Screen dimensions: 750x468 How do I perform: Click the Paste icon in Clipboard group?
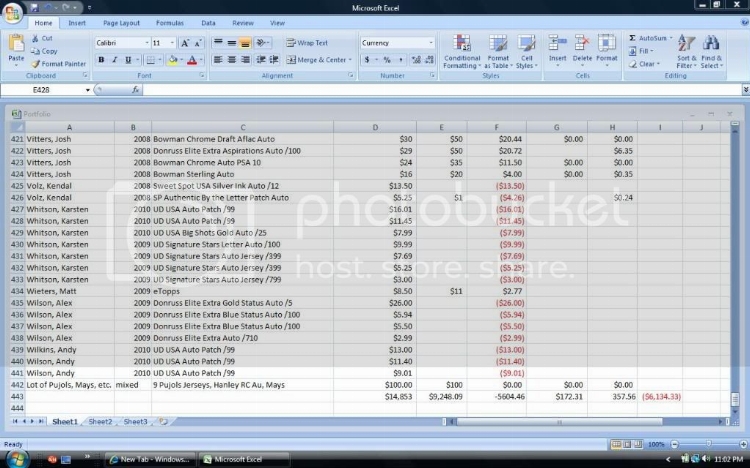[16, 44]
